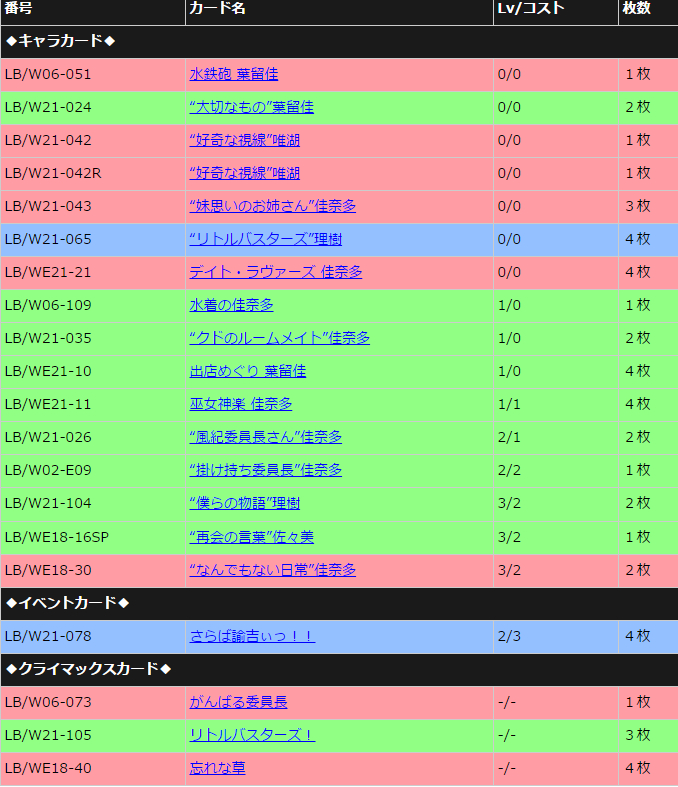Open the "風紀委員長さん"佳奈多 link
The height and width of the screenshot is (787, 678).
pyautogui.click(x=265, y=438)
